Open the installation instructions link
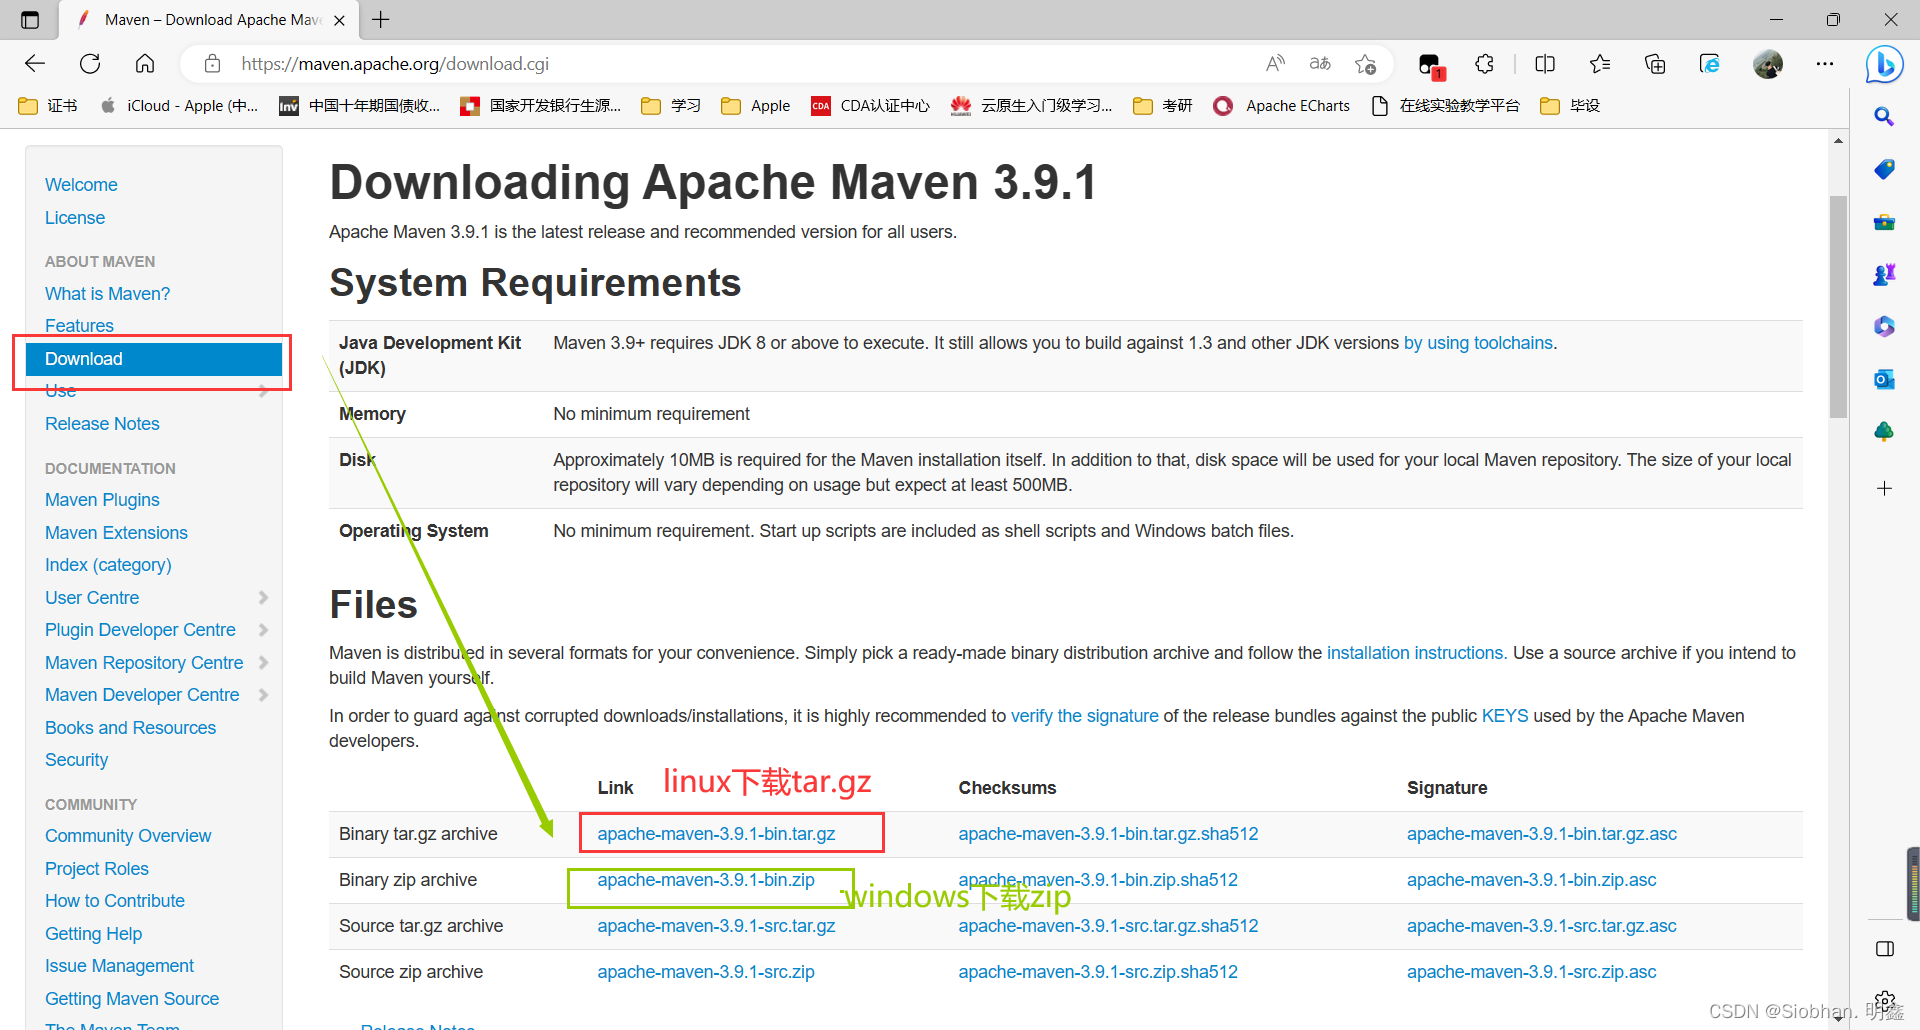The height and width of the screenshot is (1030, 1920). pyautogui.click(x=1415, y=653)
